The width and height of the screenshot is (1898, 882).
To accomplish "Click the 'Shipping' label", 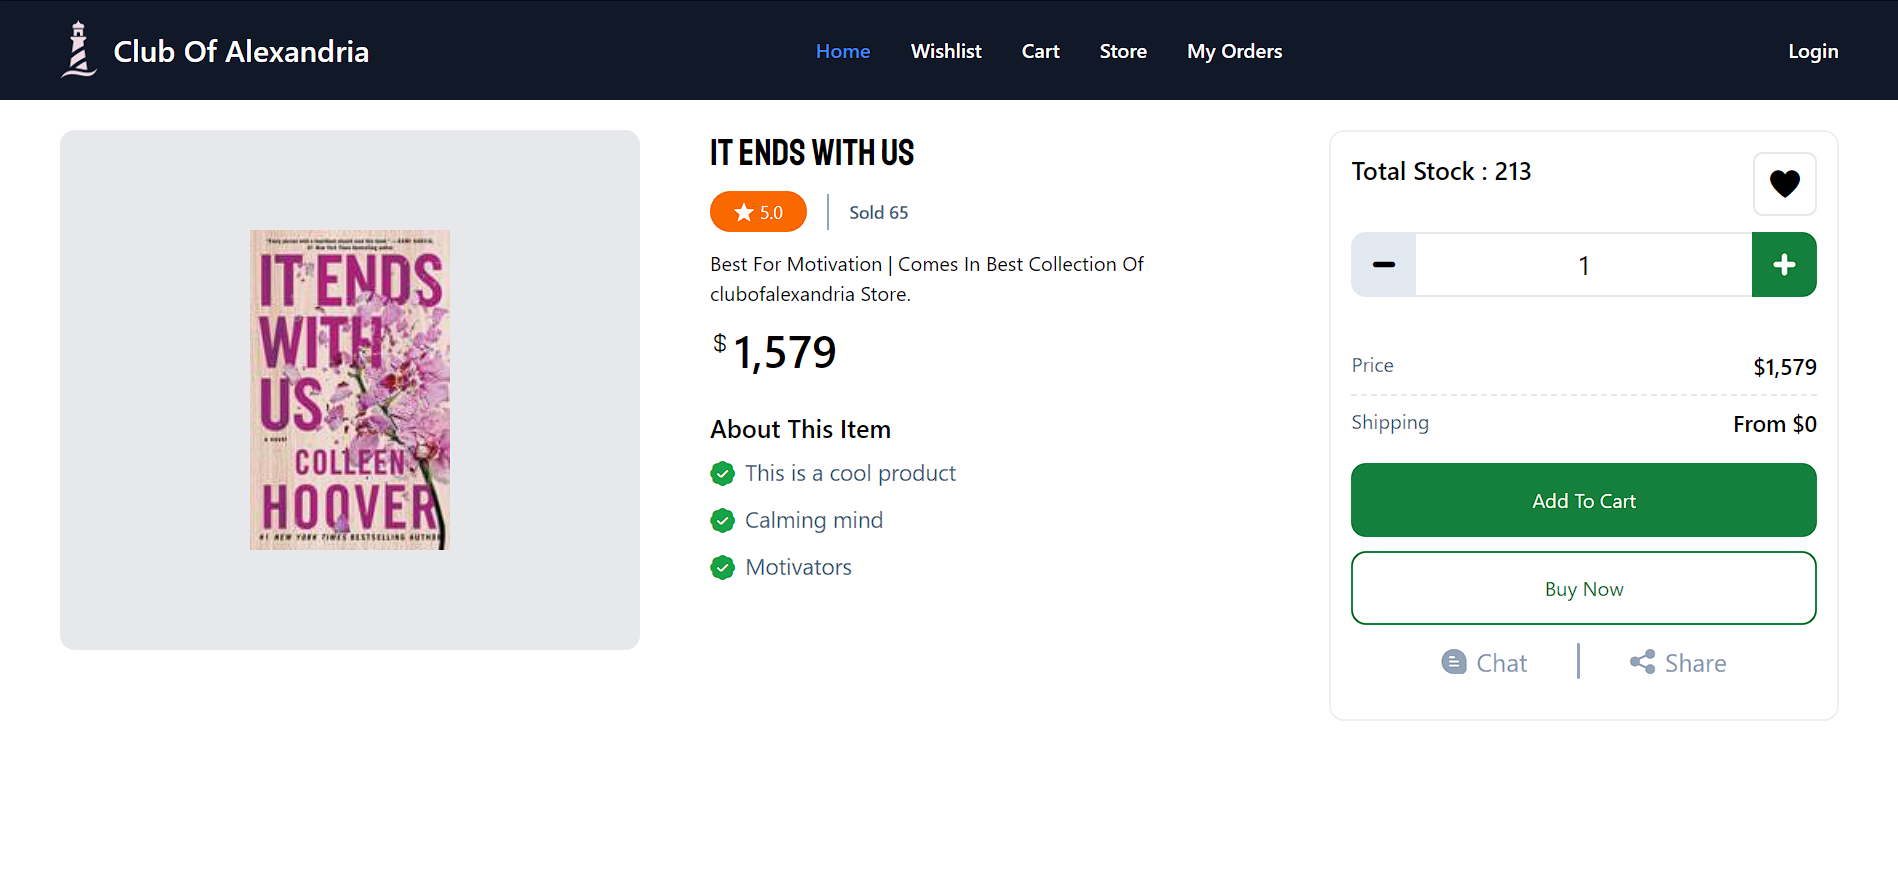I will pyautogui.click(x=1390, y=422).
